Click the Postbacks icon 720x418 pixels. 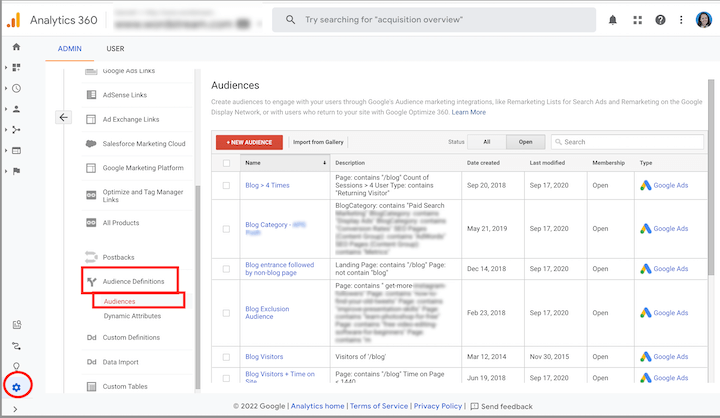tap(91, 257)
